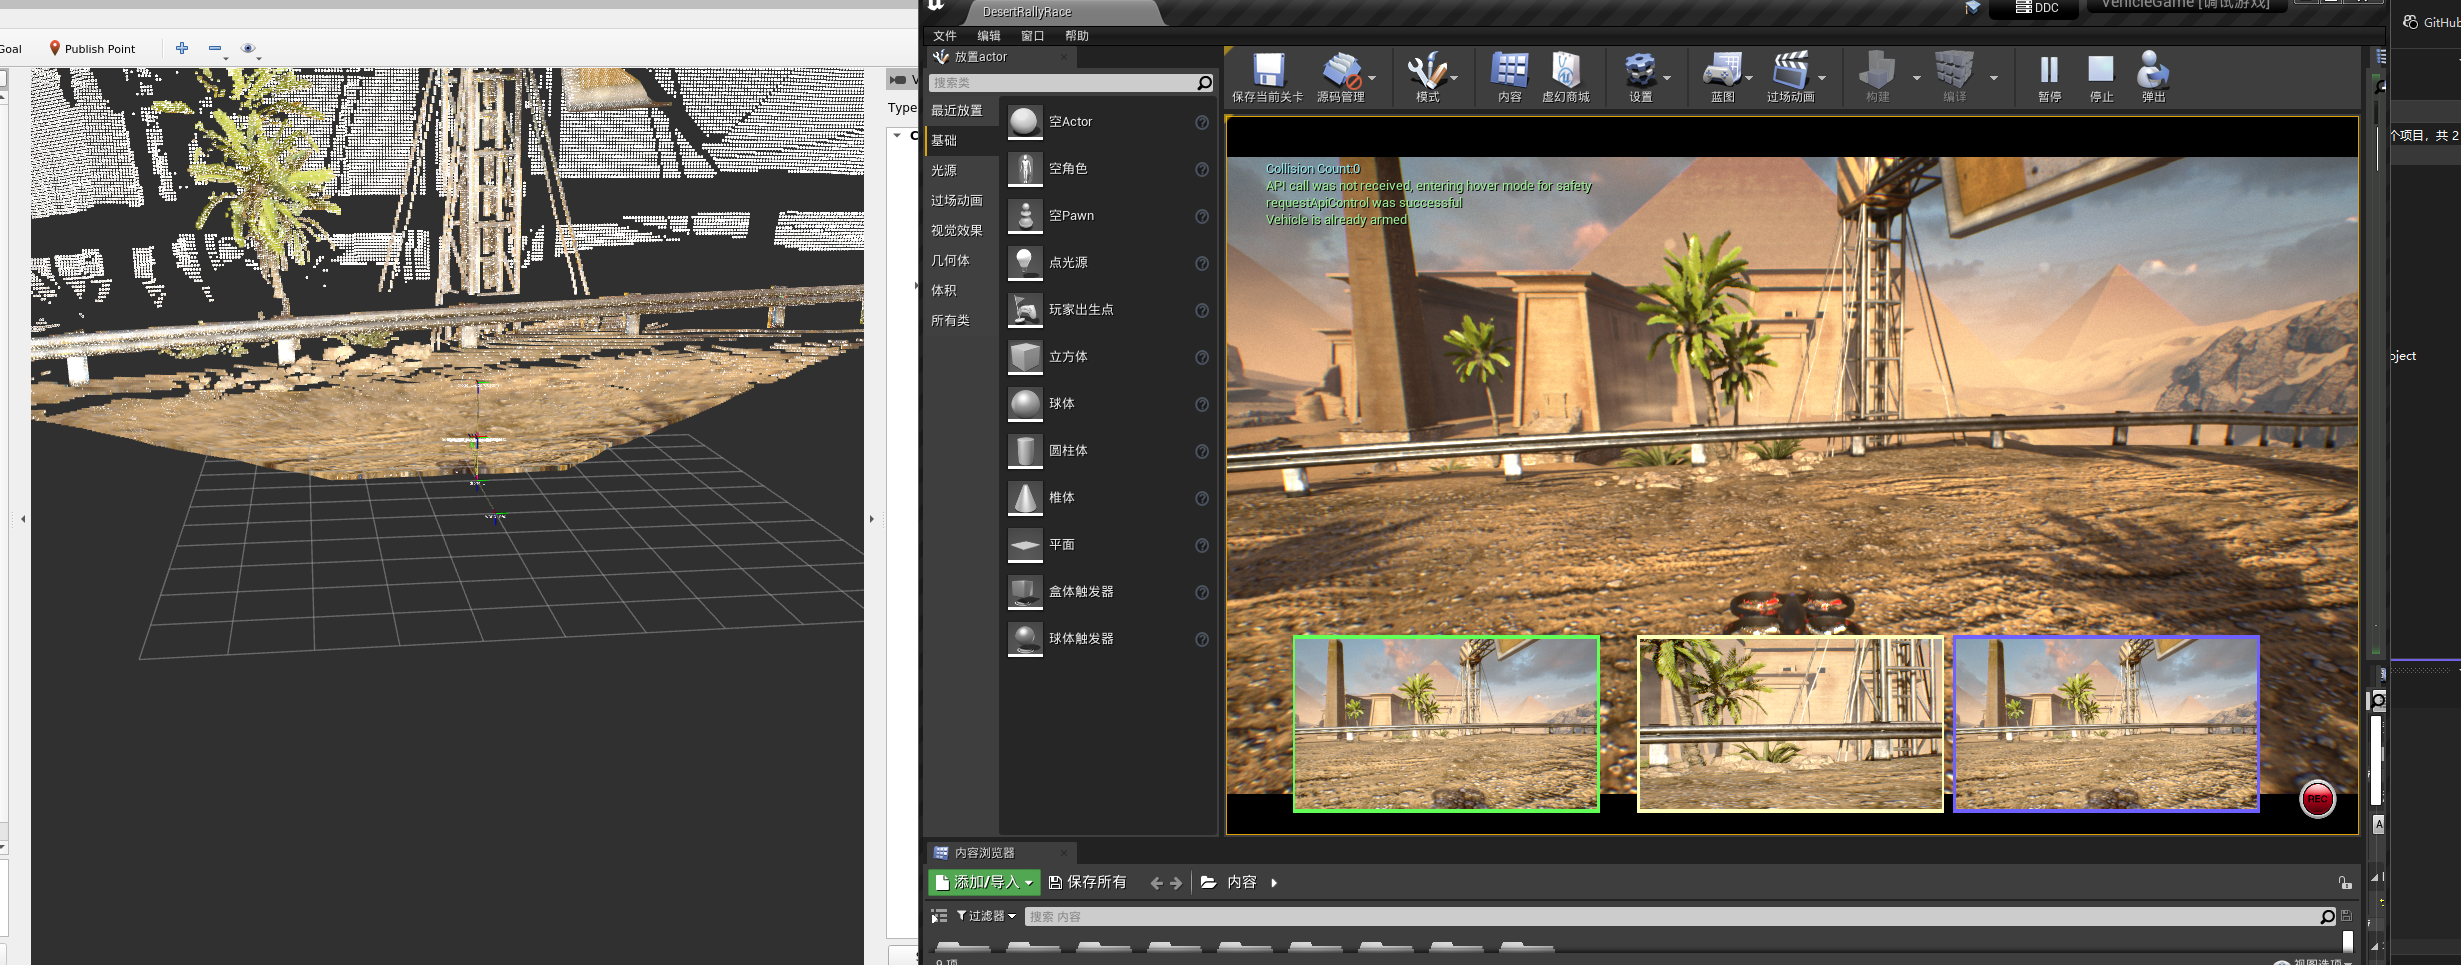Select the Empty Actor (空Actor) sphere icon

[x=1025, y=122]
